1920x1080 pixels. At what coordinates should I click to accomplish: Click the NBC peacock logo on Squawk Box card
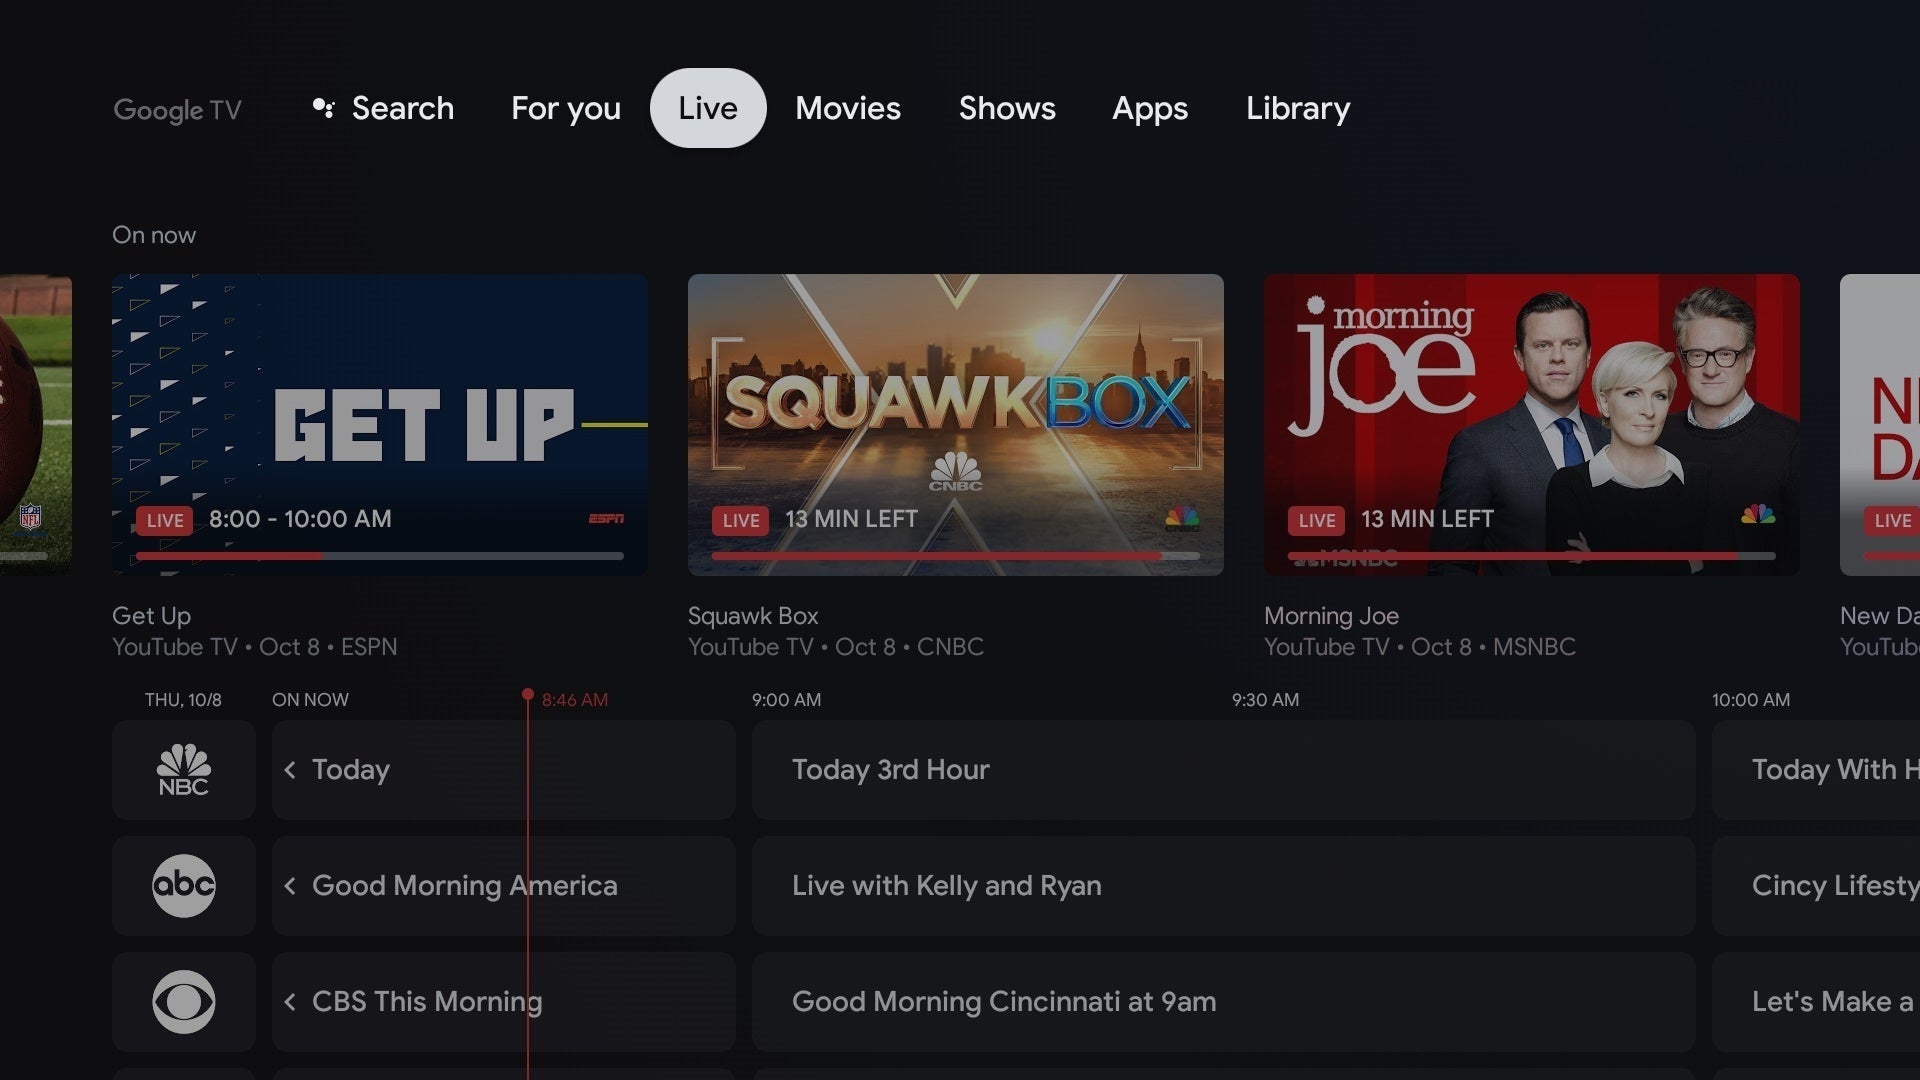coord(1182,518)
